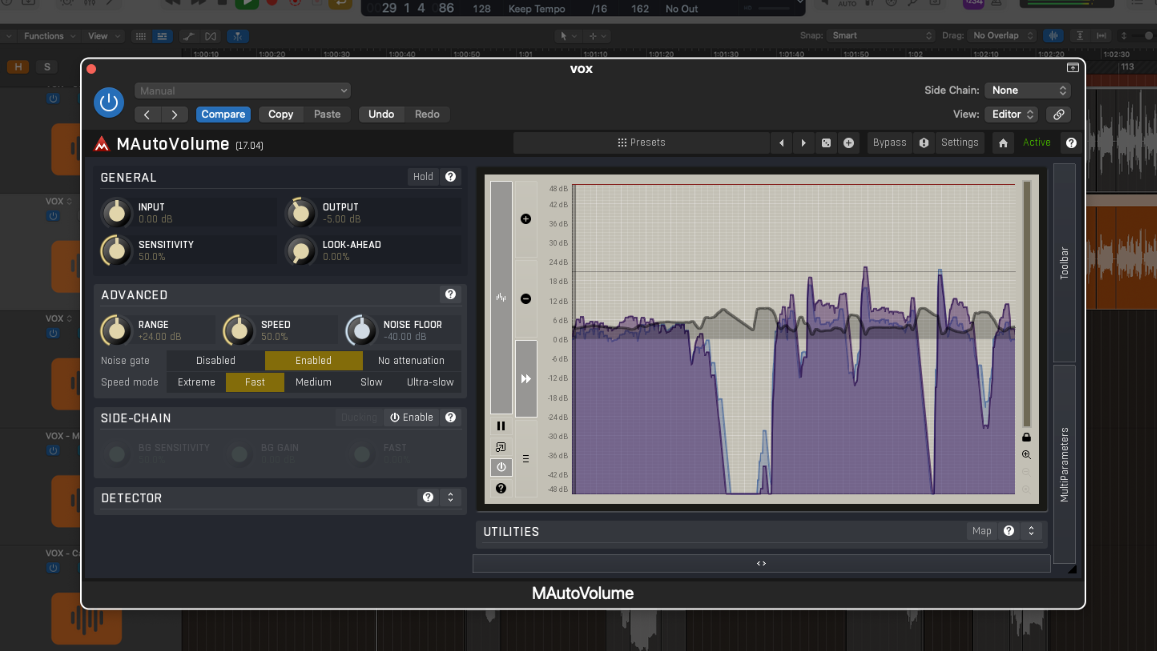1157x651 pixels.
Task: Click the Speed knob
Action: [238, 330]
